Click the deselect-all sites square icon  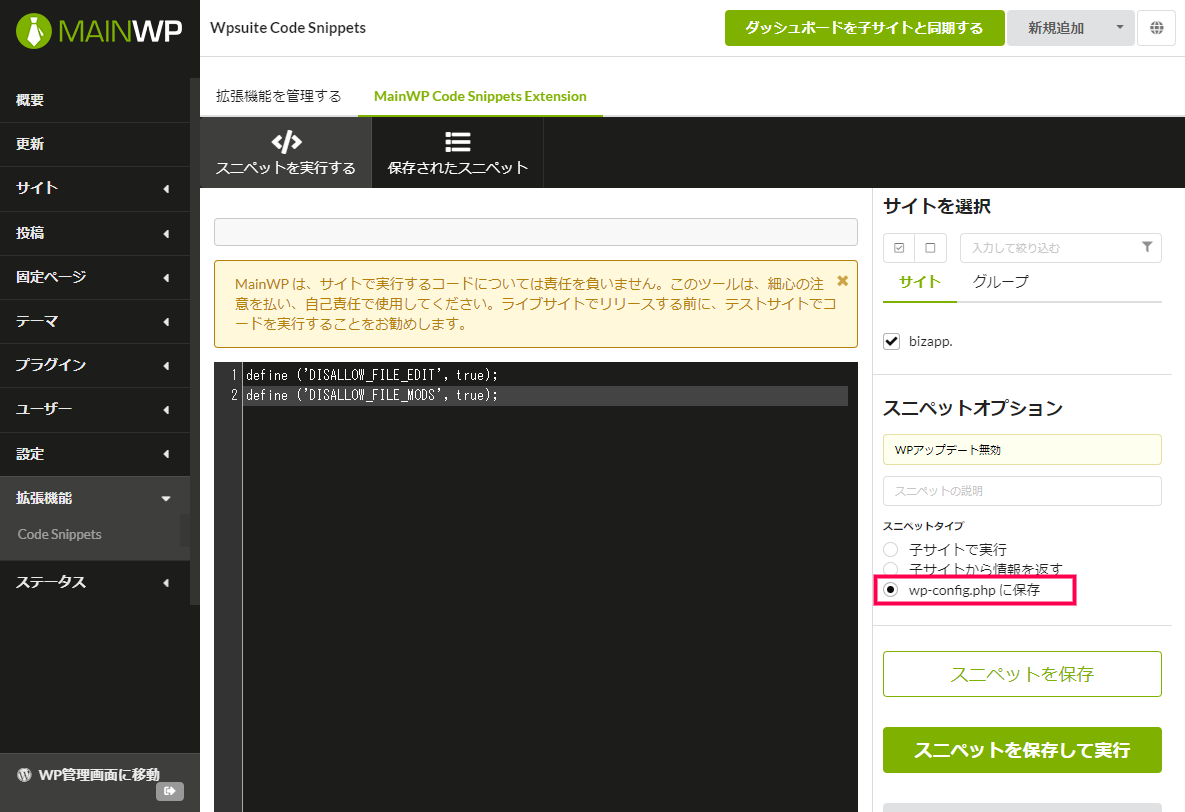click(x=930, y=248)
